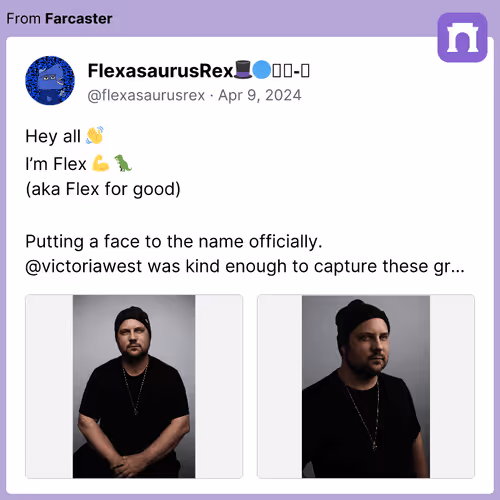Screen dimensions: 500x500
Task: Click the top hat badge icon
Action: (243, 70)
